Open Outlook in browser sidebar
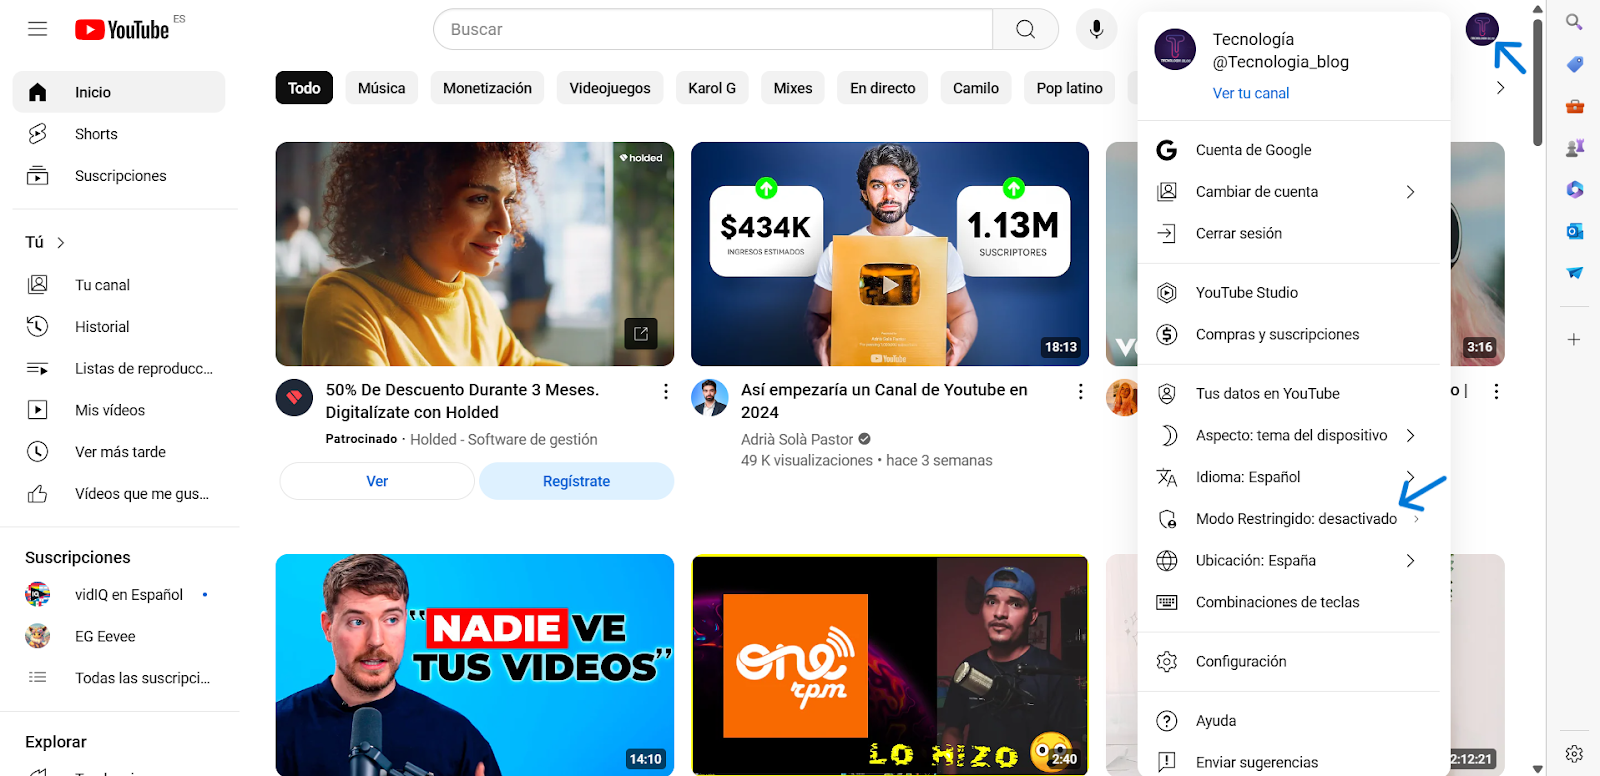The height and width of the screenshot is (776, 1600). (1574, 231)
